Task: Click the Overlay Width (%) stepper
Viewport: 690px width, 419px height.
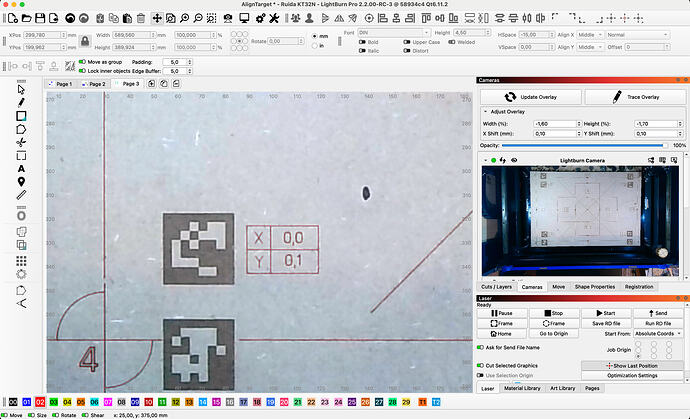Action: tap(579, 124)
